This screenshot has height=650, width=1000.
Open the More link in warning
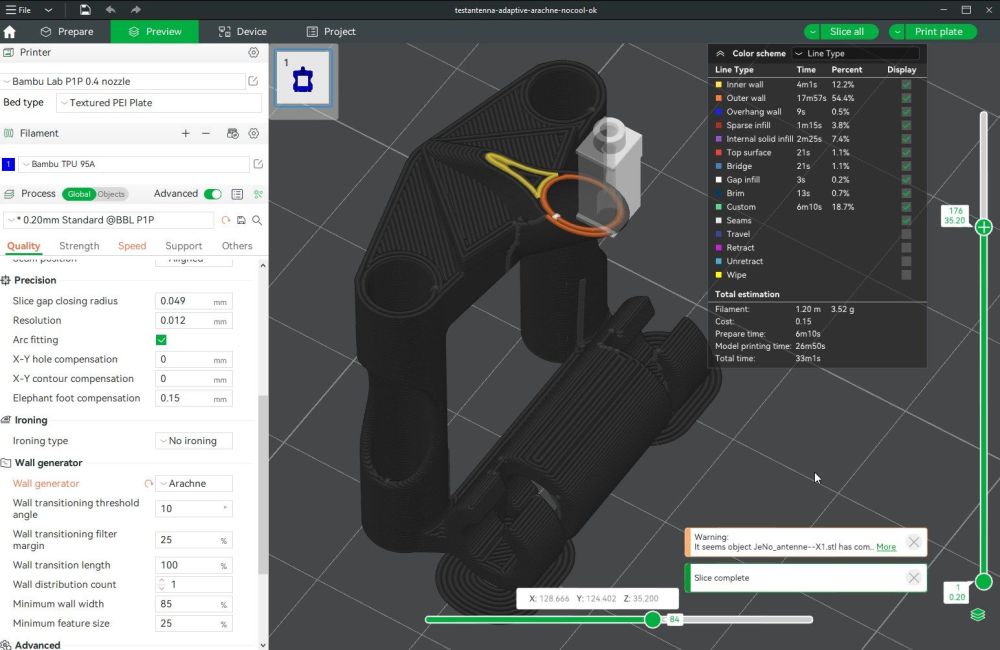(x=886, y=547)
